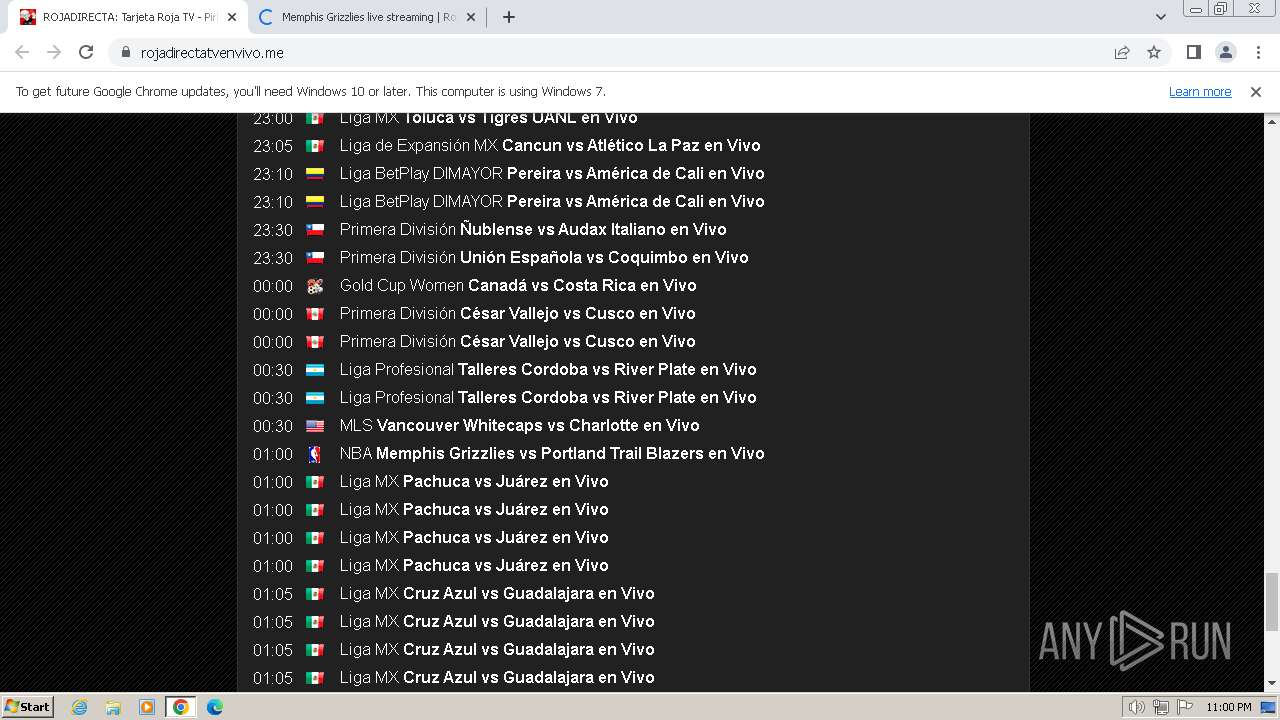The height and width of the screenshot is (720, 1280).
Task: Switch to Memphis Grizzlies live streaming tab
Action: click(368, 17)
